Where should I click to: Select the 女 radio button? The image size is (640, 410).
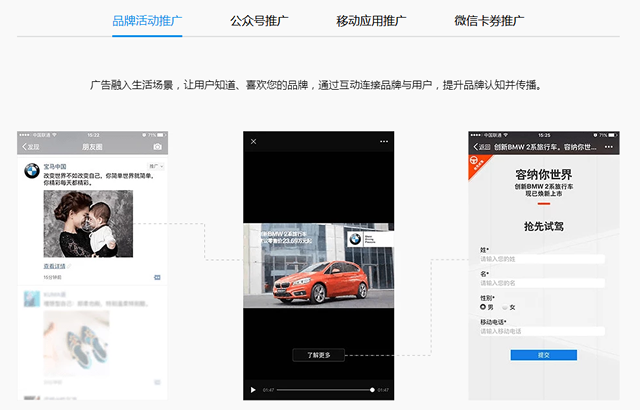(505, 307)
